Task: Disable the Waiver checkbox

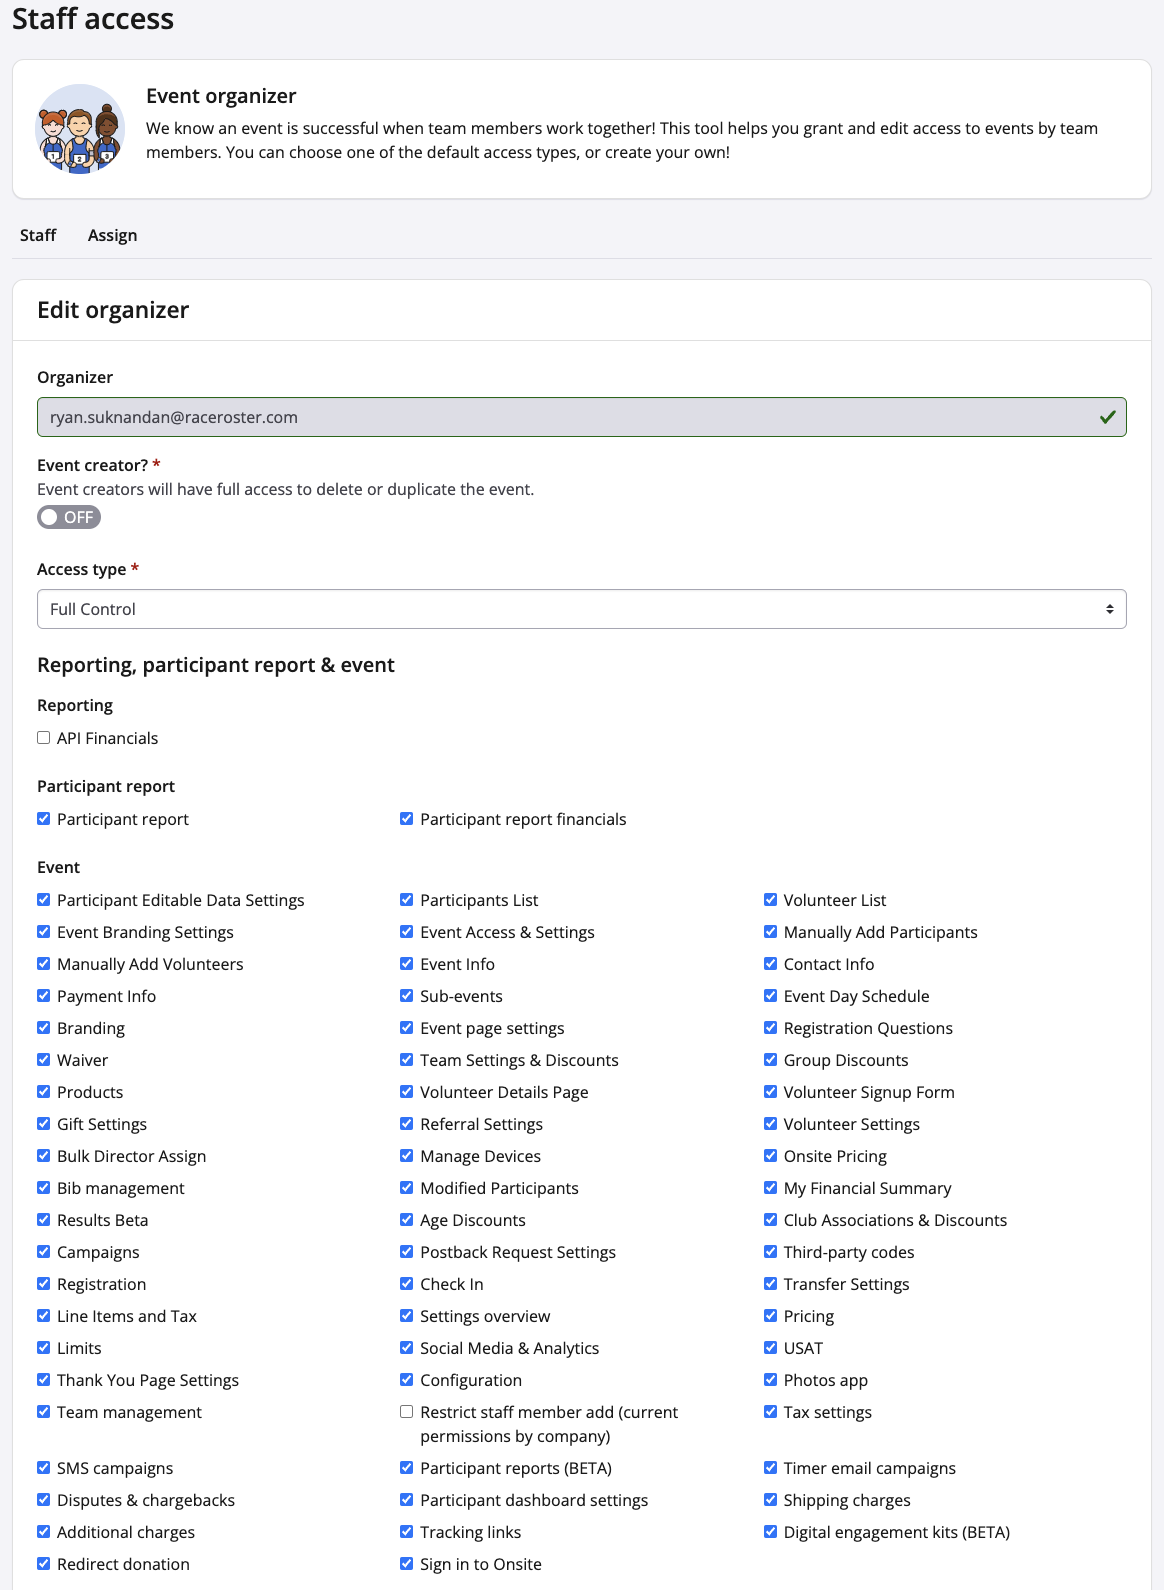Action: (44, 1060)
